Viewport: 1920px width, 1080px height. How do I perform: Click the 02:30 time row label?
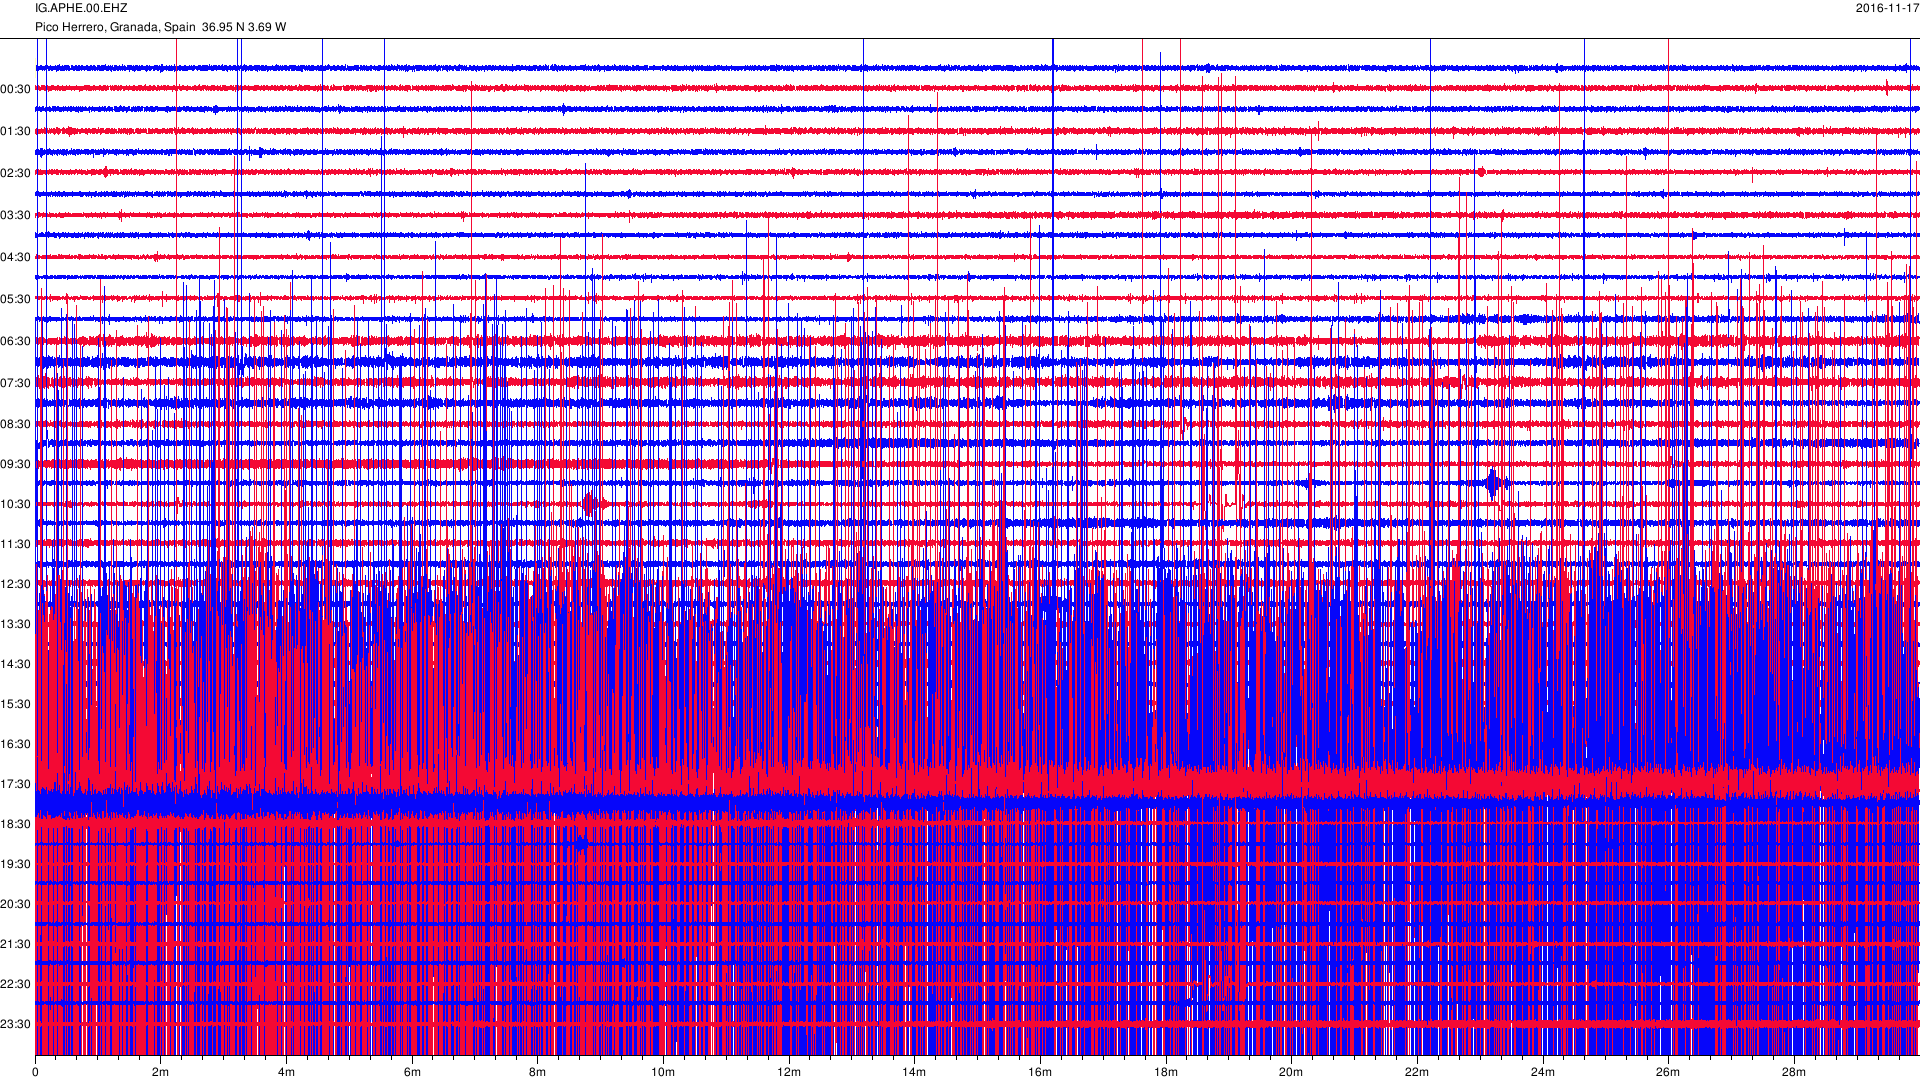point(15,173)
